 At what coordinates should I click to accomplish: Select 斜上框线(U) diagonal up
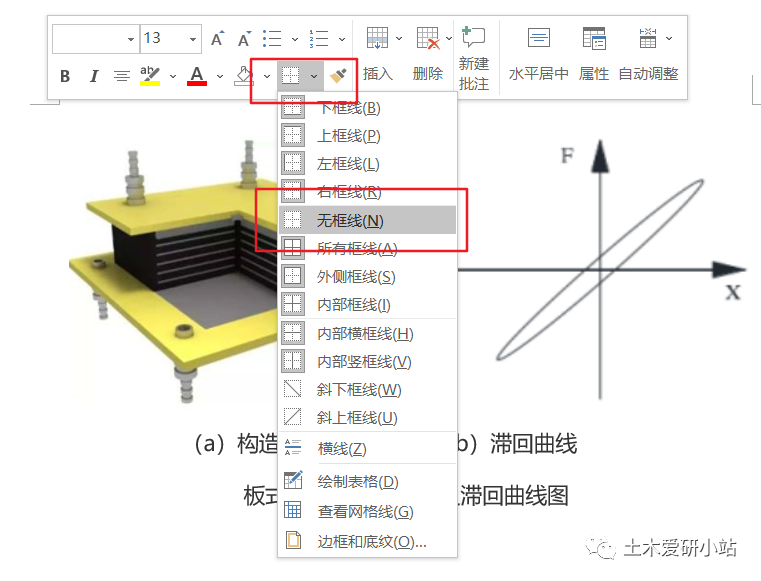(x=368, y=418)
